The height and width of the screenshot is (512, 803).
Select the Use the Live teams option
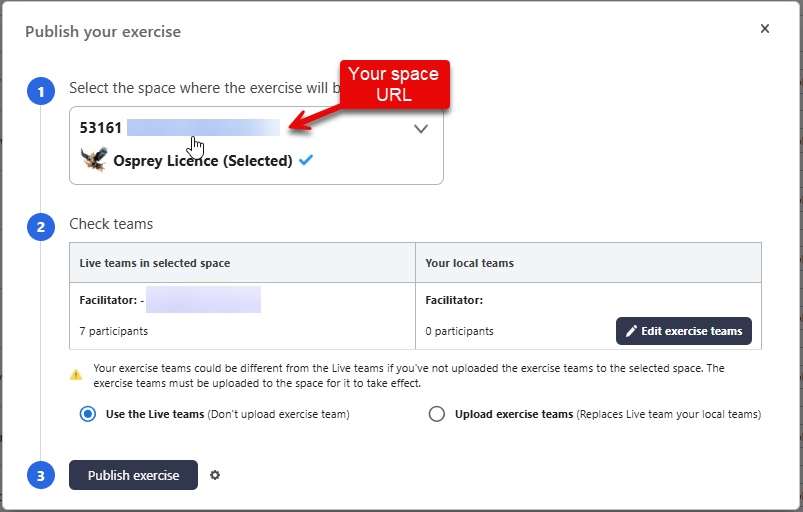point(88,414)
